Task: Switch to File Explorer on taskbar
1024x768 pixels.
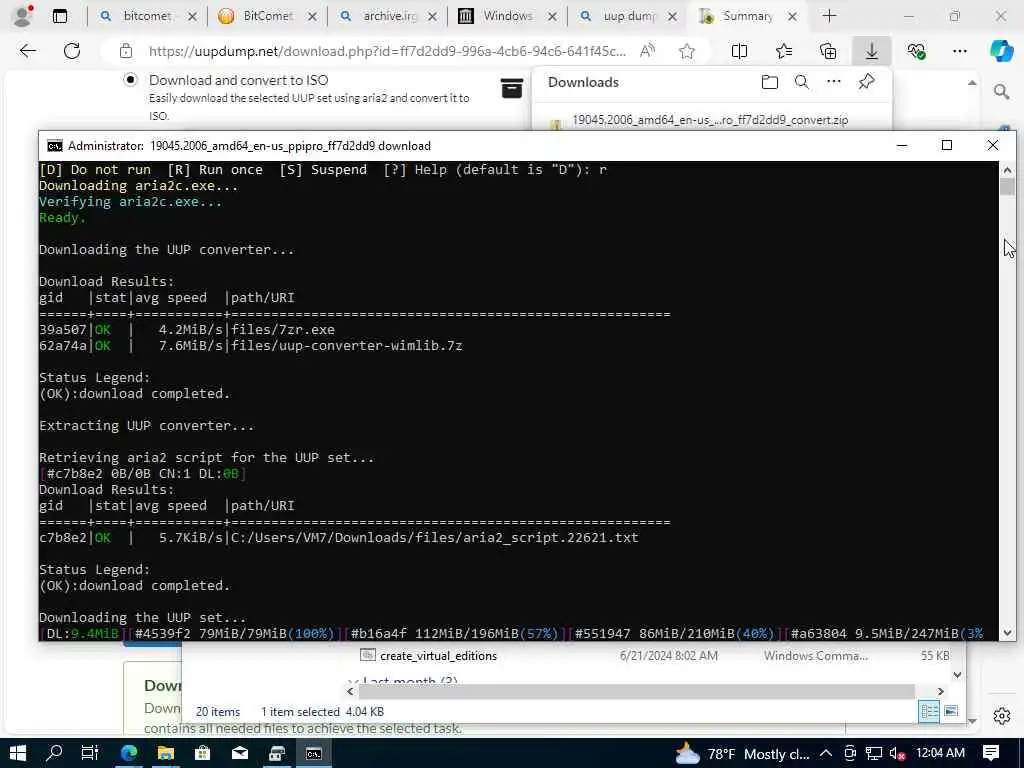Action: click(166, 754)
